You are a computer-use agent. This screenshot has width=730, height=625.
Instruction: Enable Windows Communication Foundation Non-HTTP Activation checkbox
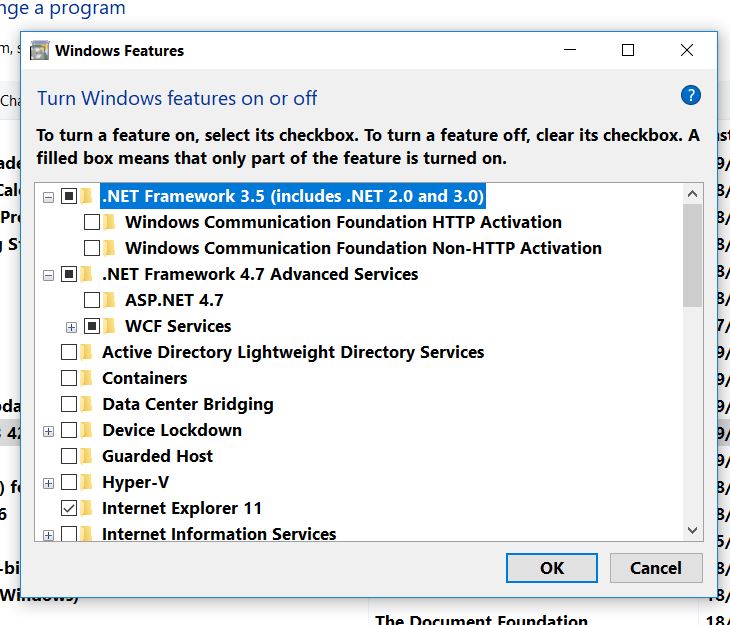[92, 248]
